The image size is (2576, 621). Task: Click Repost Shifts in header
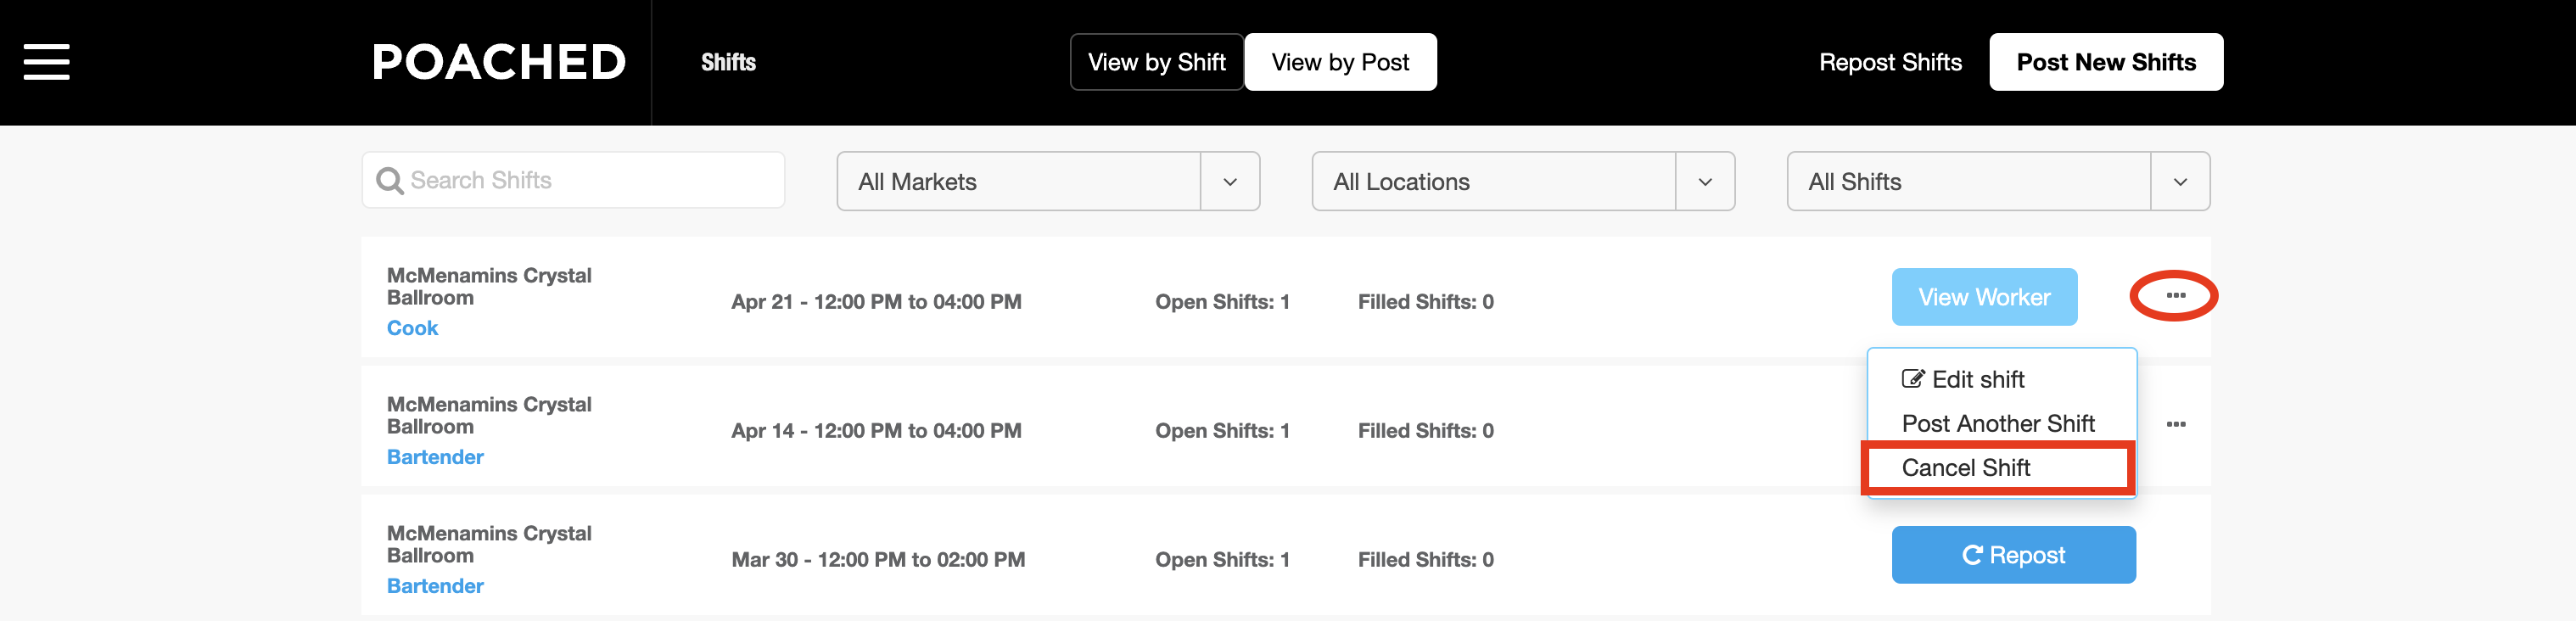1890,62
